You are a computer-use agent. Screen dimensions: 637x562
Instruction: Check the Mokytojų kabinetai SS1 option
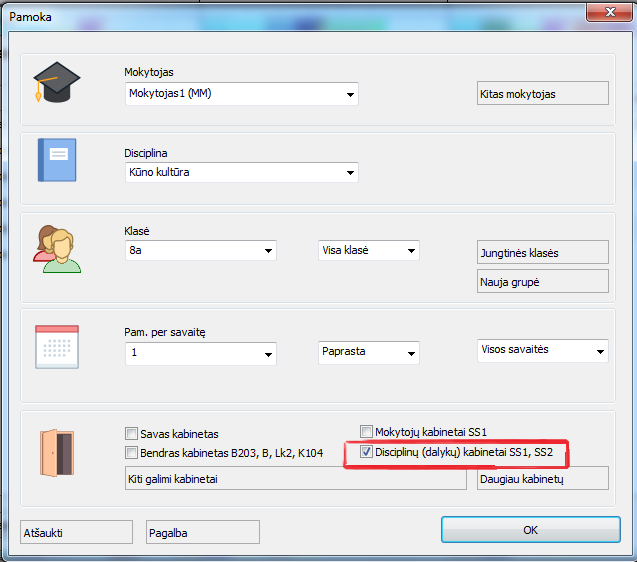pos(366,431)
